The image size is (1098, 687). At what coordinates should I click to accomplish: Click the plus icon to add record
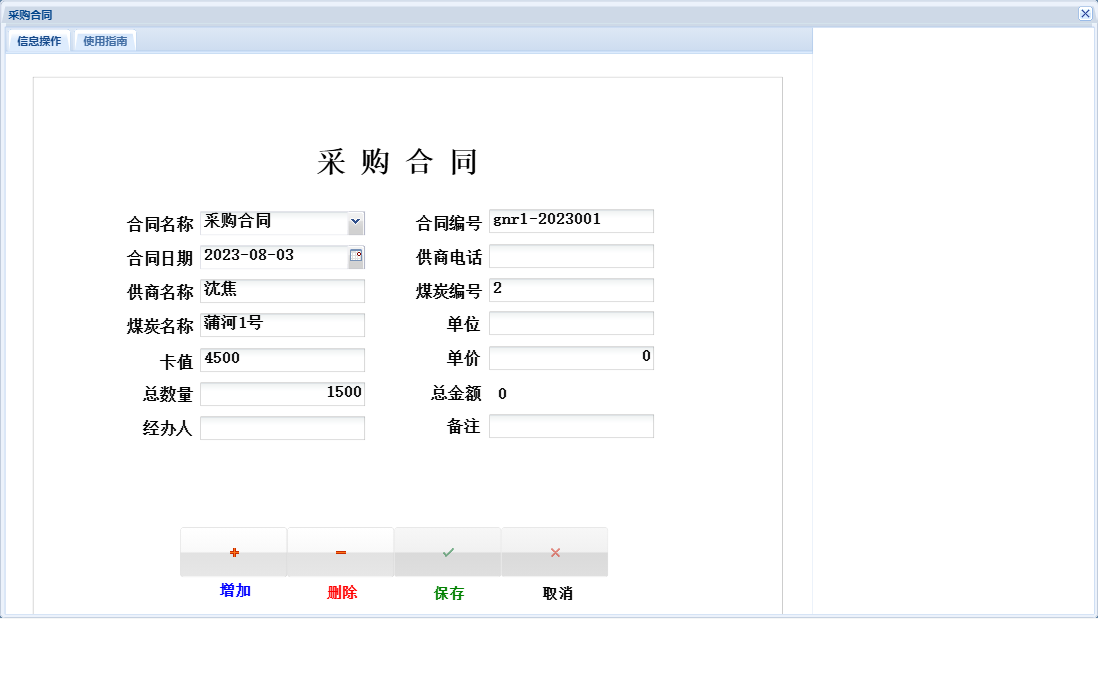click(x=233, y=551)
